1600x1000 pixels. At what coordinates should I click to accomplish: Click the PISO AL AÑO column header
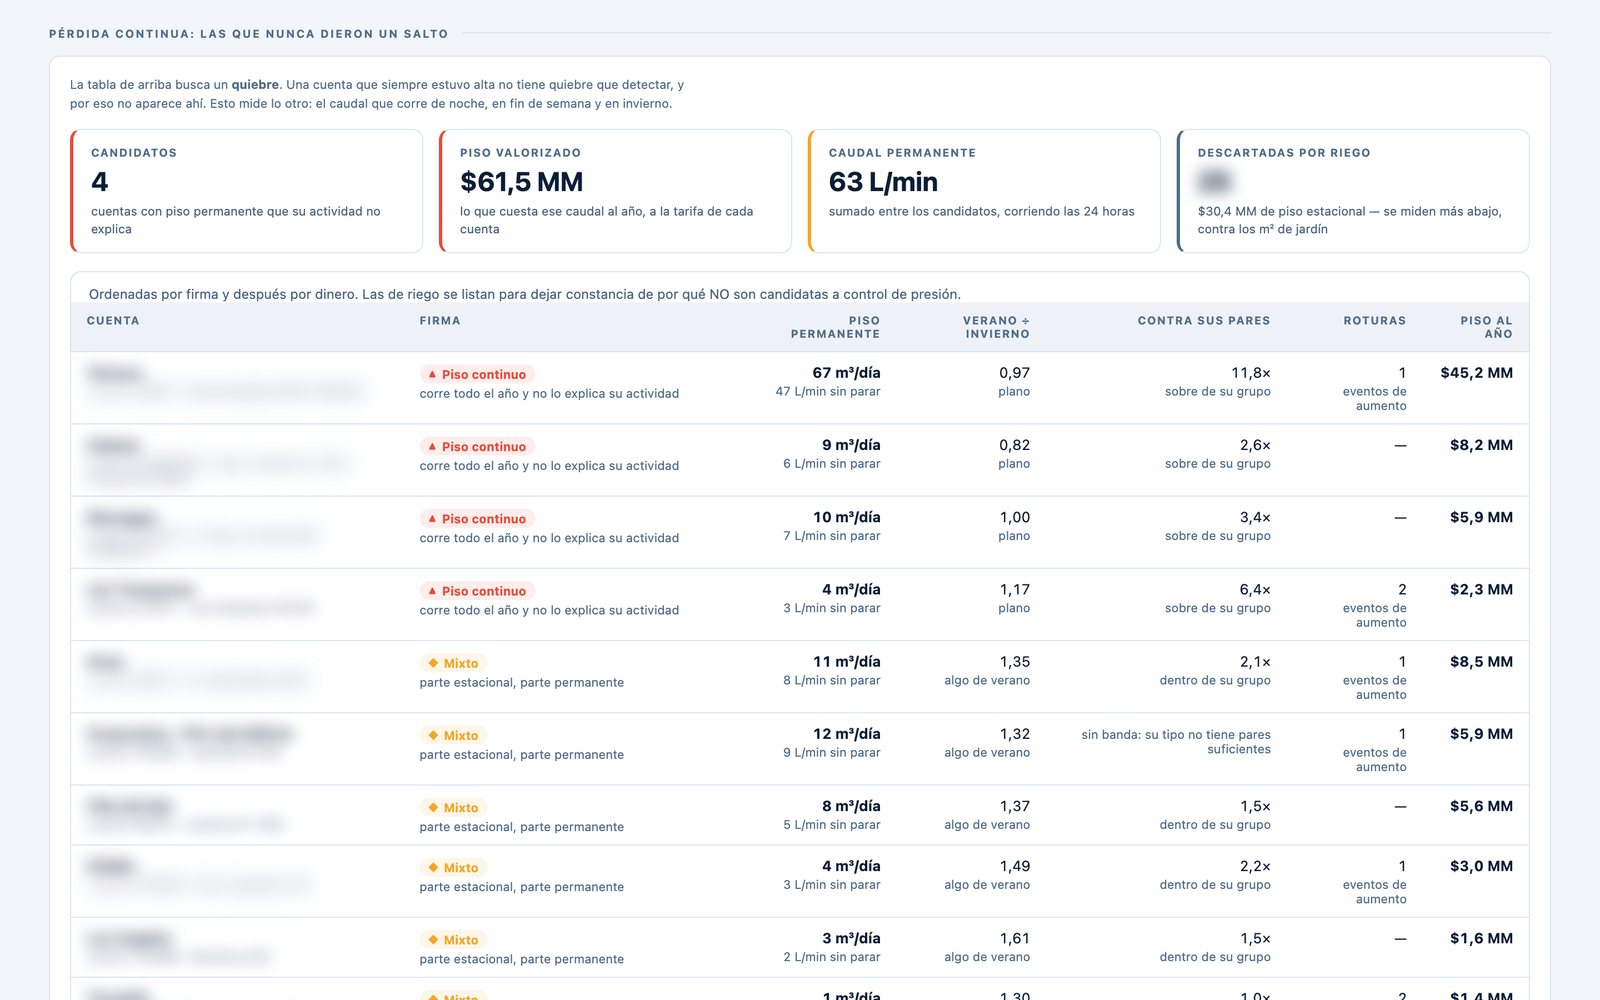pos(1486,327)
